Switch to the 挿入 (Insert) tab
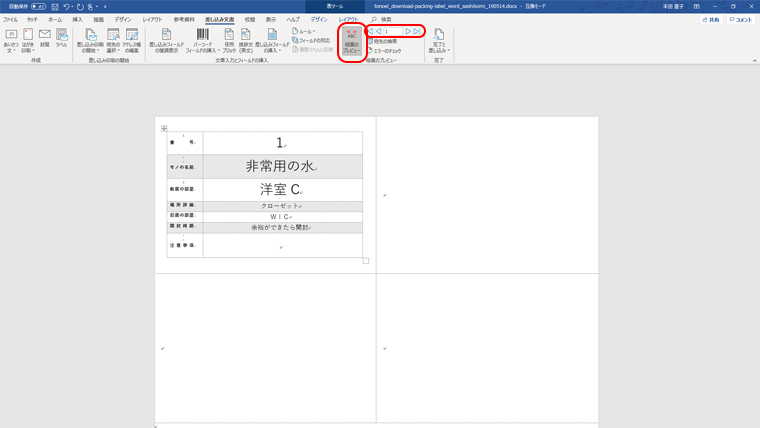The height and width of the screenshot is (428, 760). [x=77, y=19]
